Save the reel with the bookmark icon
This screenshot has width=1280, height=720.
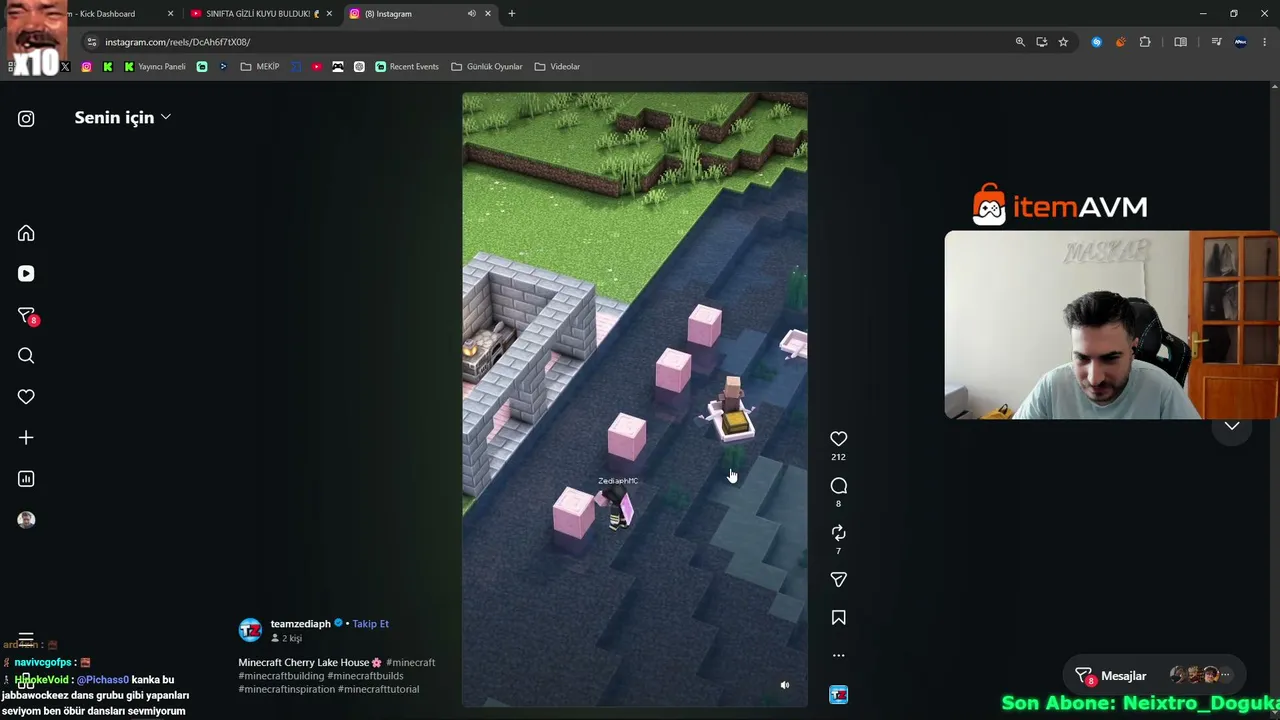839,618
